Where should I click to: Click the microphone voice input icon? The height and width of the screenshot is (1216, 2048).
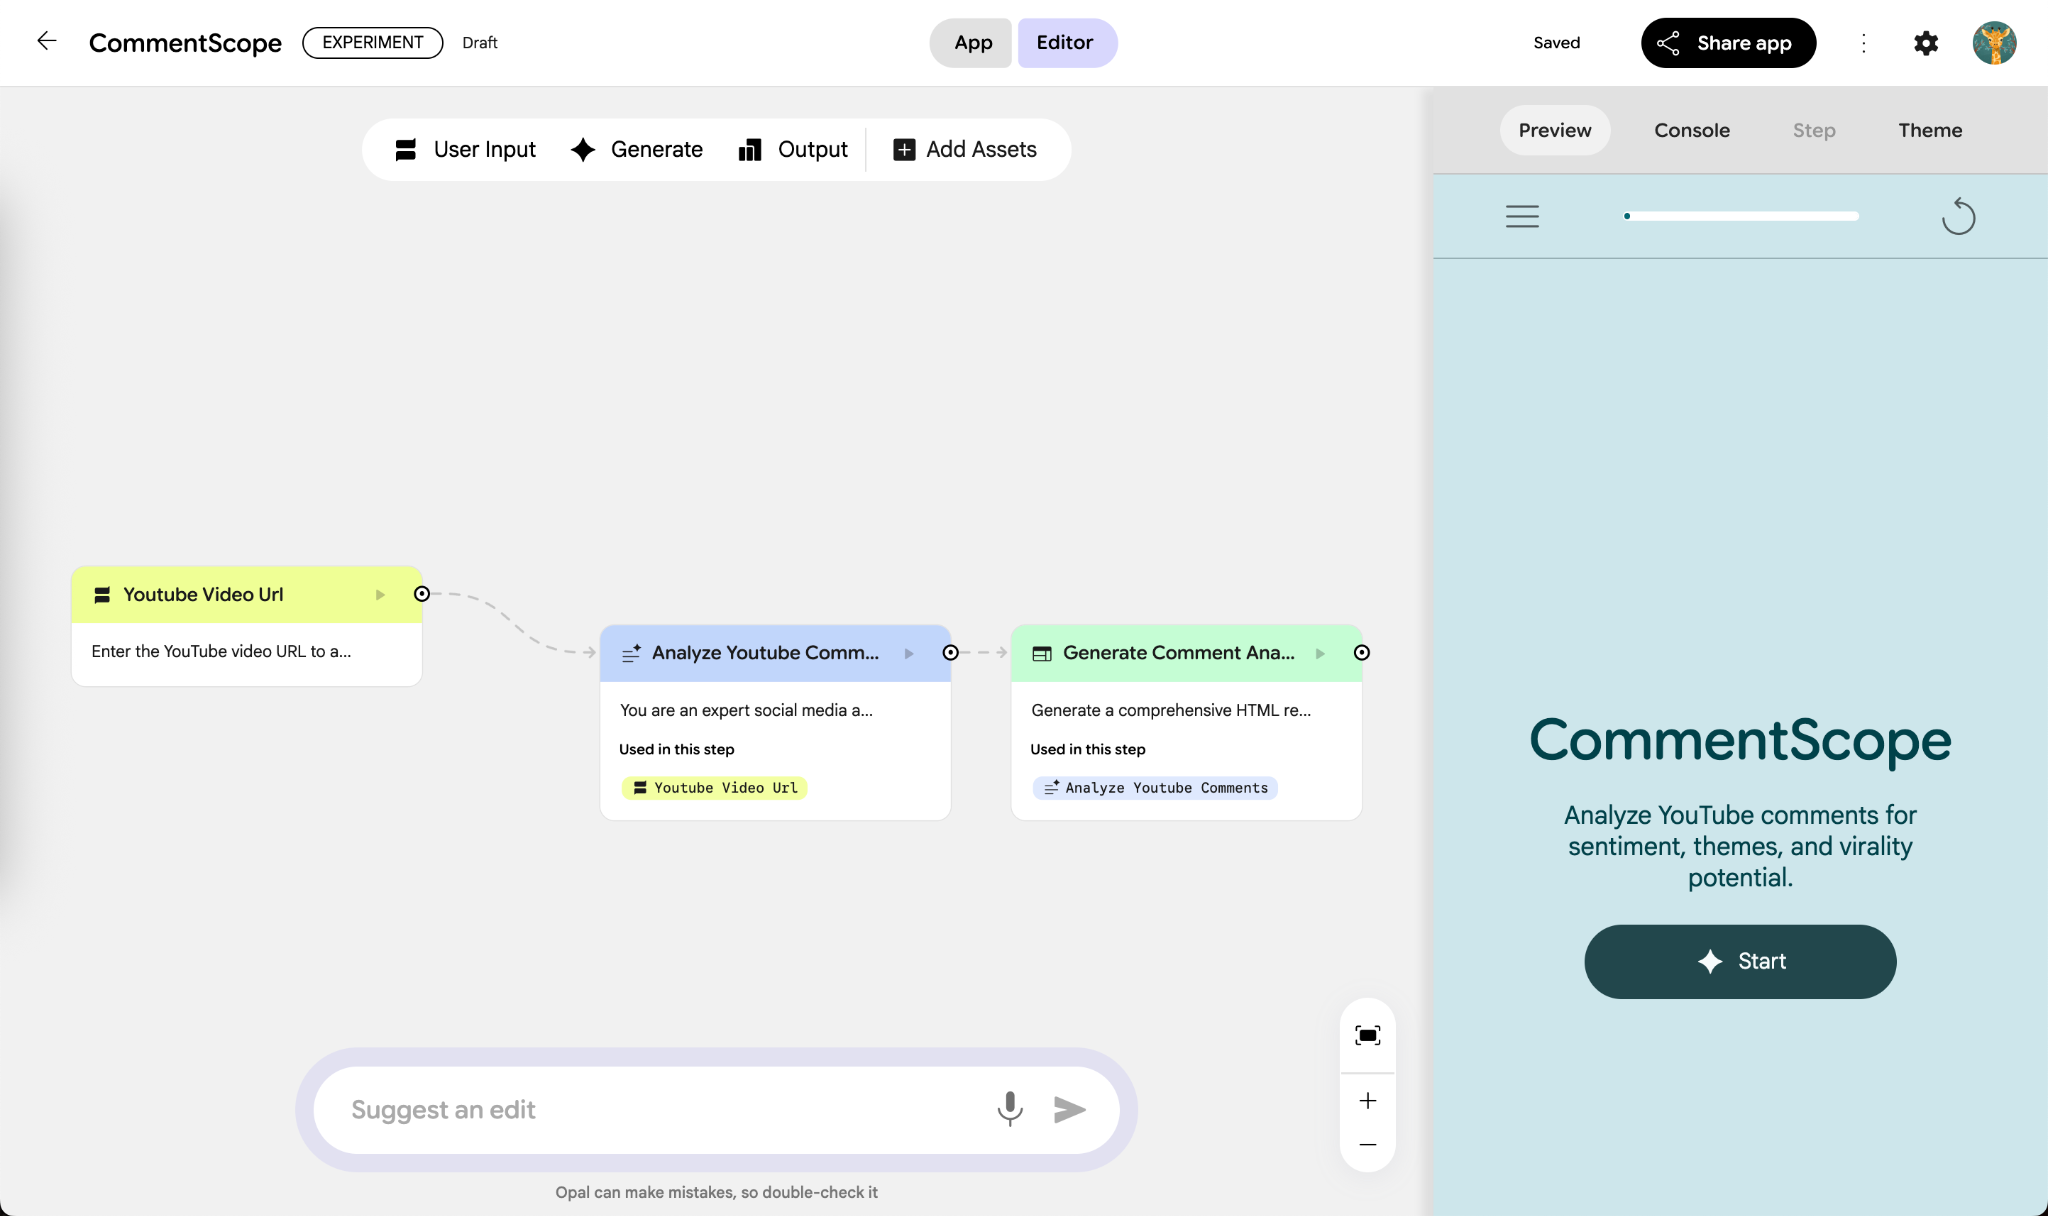point(1010,1108)
